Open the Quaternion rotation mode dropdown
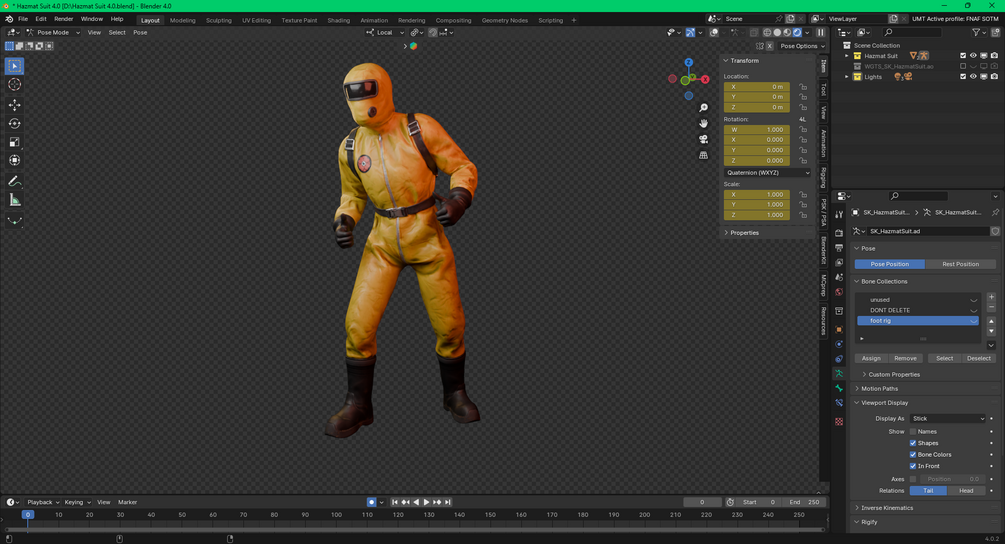 [767, 173]
